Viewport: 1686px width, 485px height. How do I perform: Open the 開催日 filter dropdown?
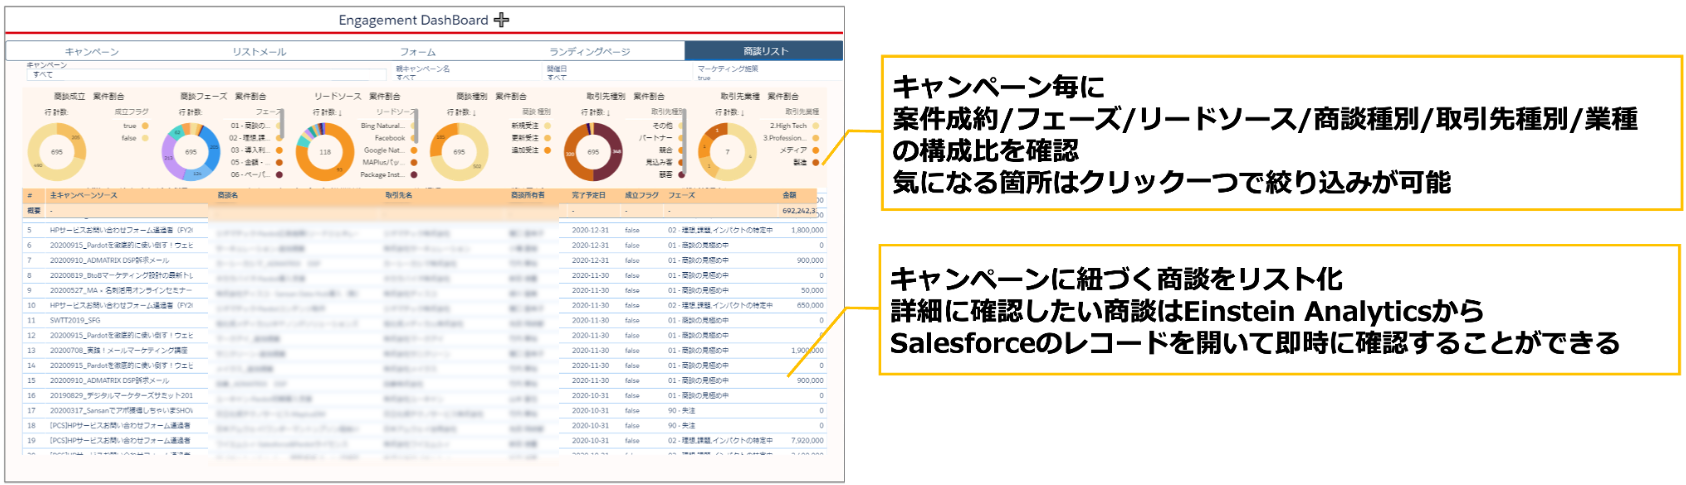(x=616, y=73)
